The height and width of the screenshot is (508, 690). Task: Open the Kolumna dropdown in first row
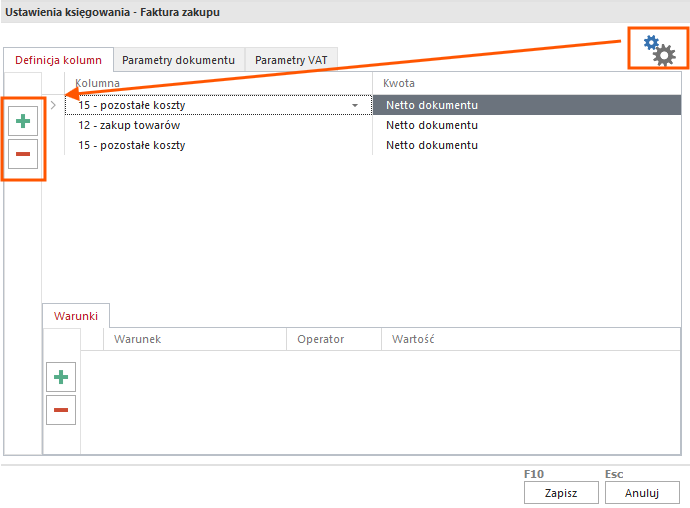[355, 105]
